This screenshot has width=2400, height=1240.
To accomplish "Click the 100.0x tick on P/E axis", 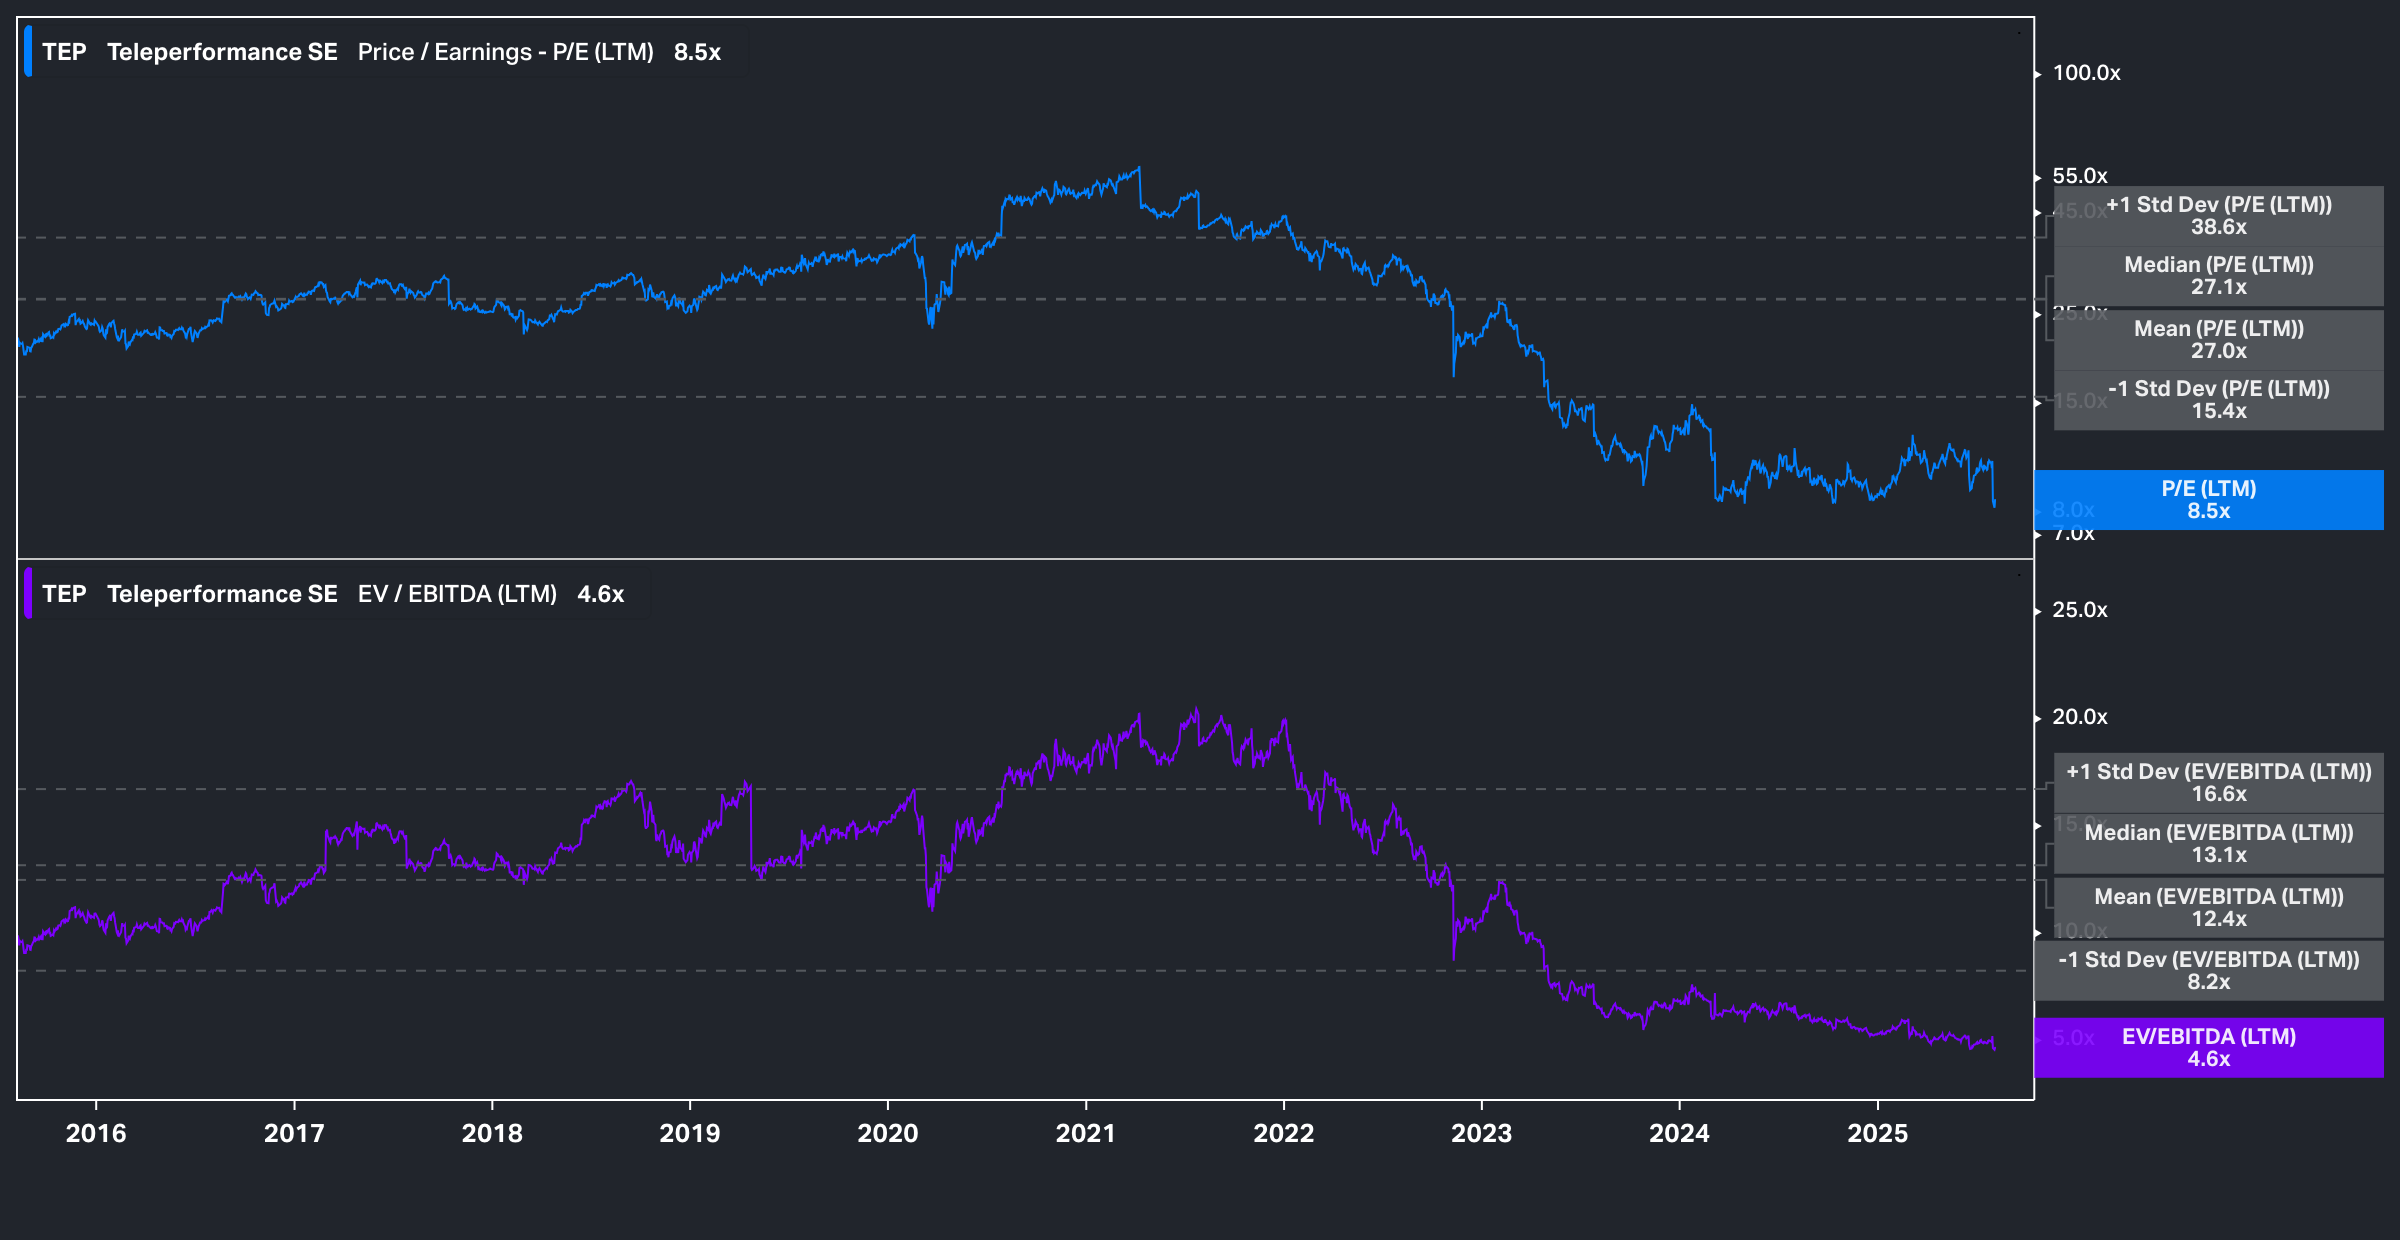I will pyautogui.click(x=2086, y=73).
